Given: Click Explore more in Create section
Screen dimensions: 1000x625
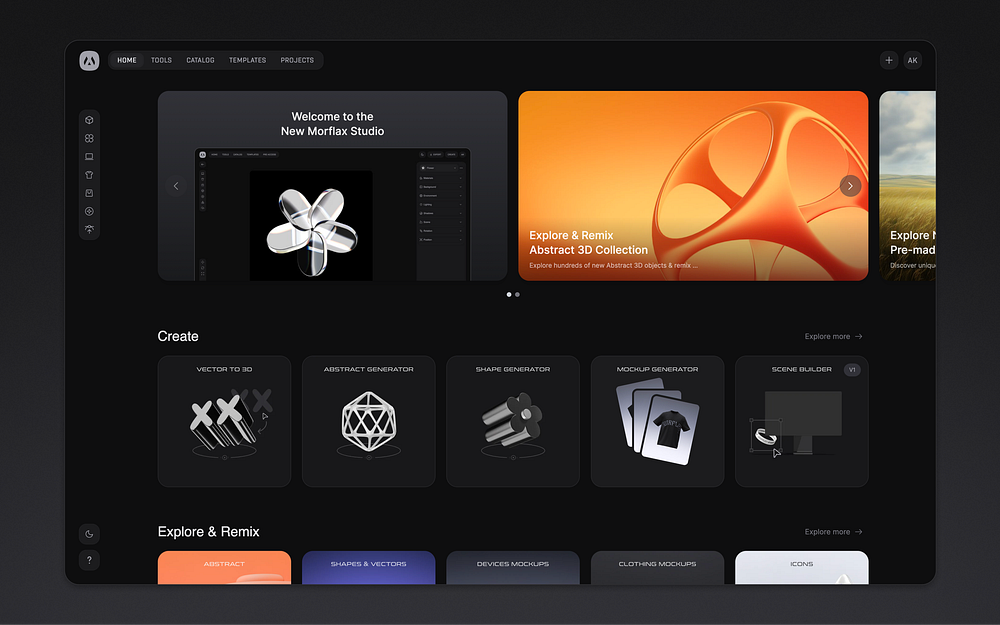Looking at the screenshot, I should 834,337.
